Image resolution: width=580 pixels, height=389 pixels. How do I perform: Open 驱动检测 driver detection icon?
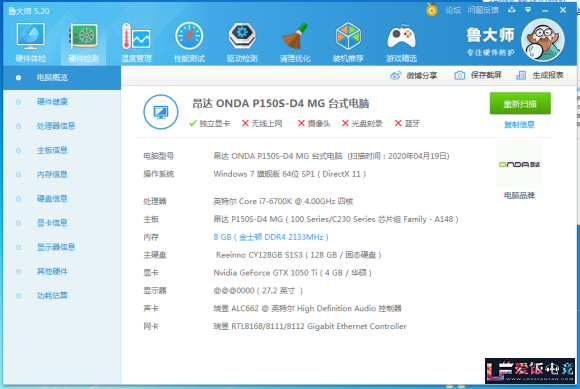pyautogui.click(x=242, y=42)
